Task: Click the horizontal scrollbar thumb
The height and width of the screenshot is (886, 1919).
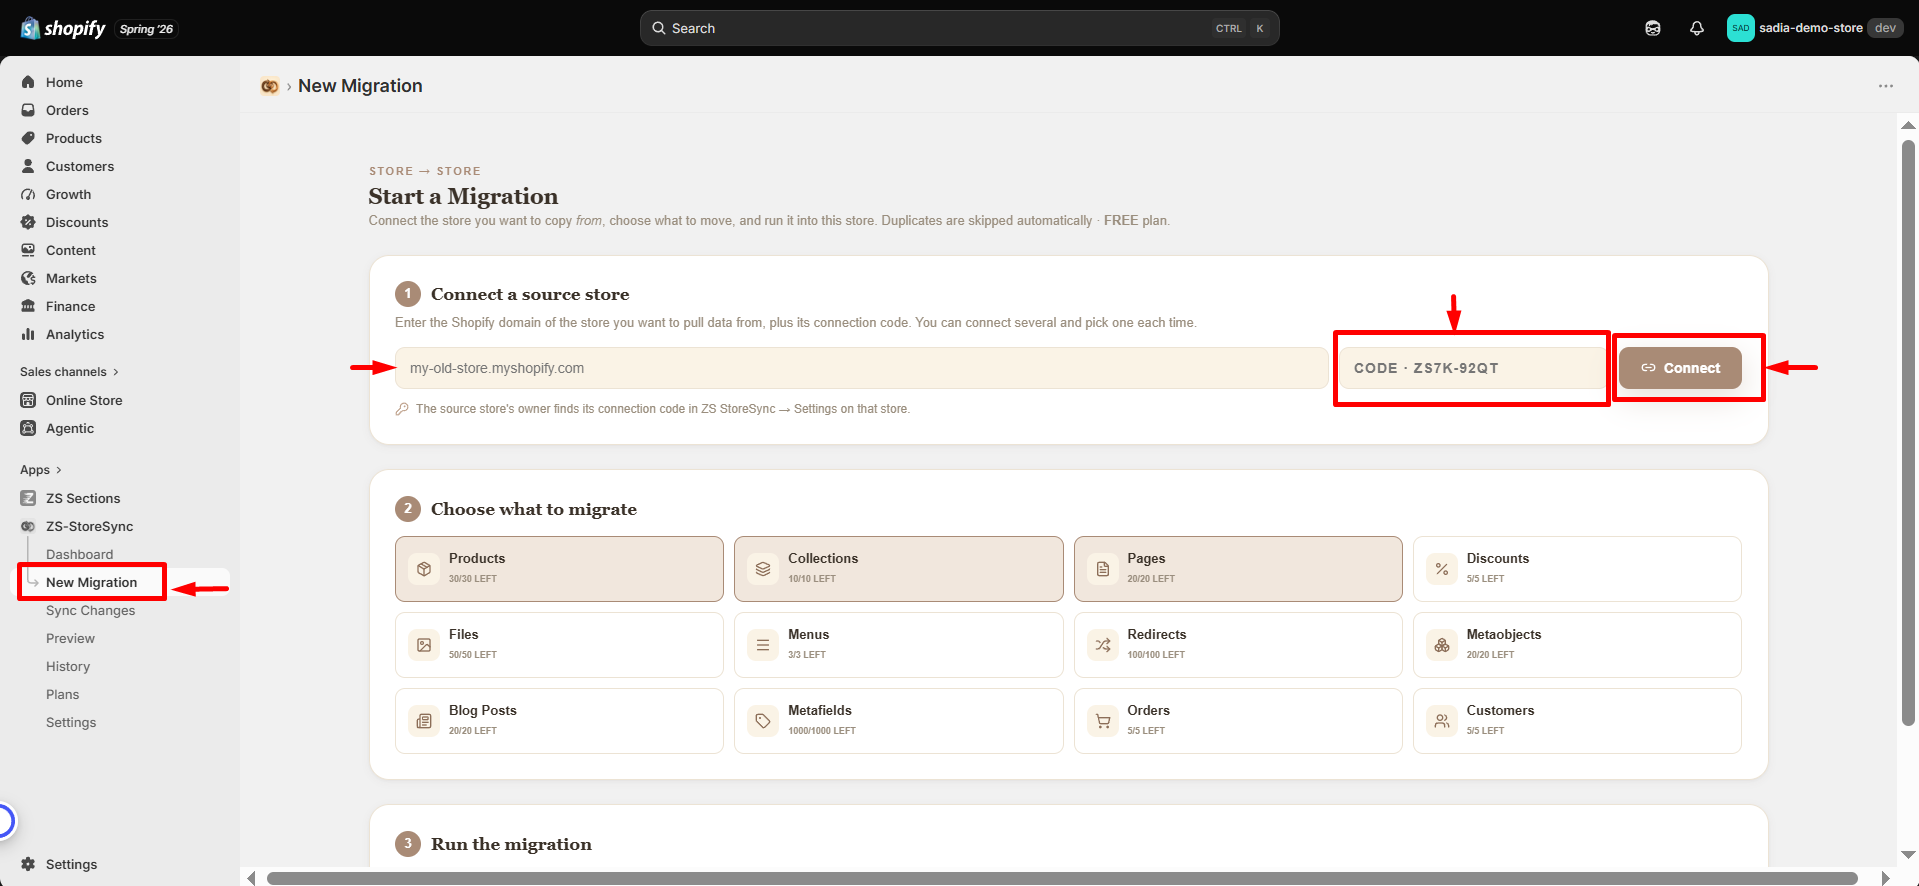Action: pos(1062,878)
